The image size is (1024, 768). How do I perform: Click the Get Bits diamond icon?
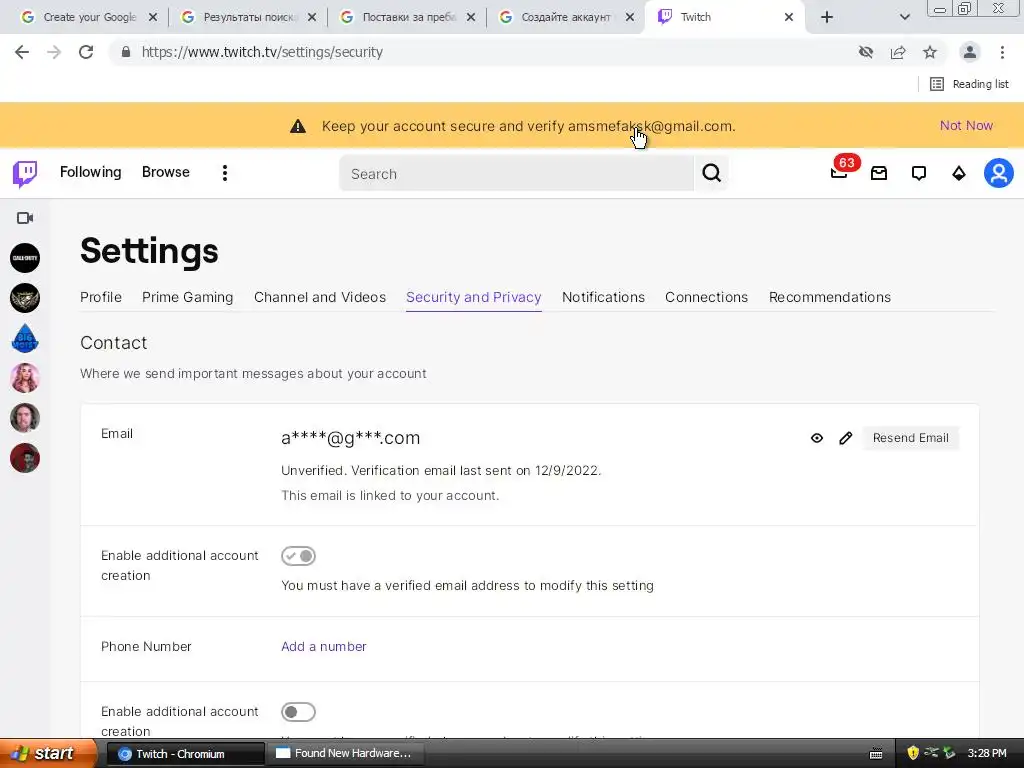959,173
